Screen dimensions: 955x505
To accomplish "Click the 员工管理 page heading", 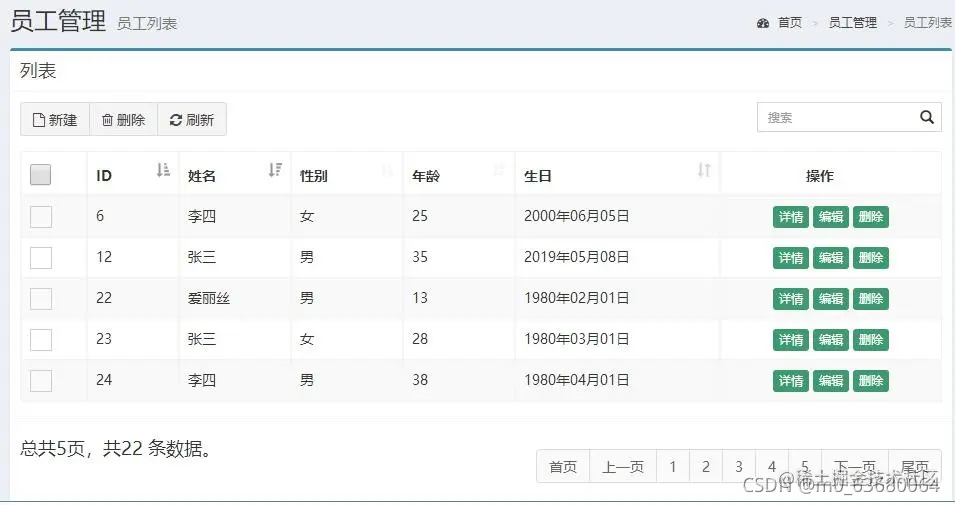I will click(58, 21).
